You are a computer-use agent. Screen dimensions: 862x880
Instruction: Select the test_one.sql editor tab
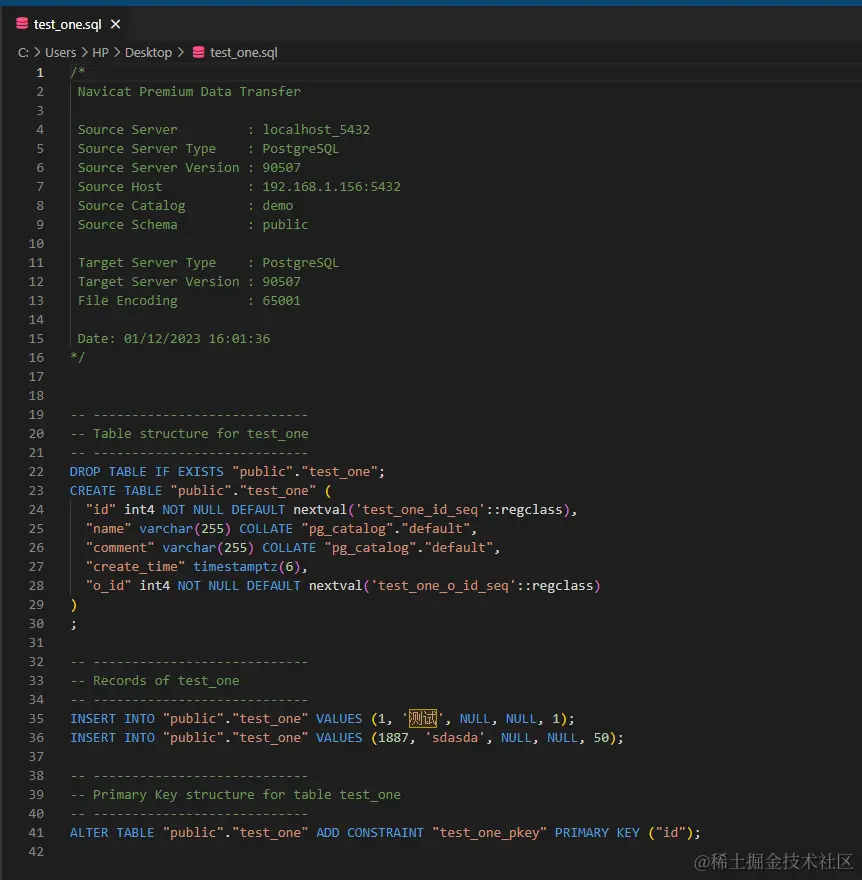(x=67, y=25)
